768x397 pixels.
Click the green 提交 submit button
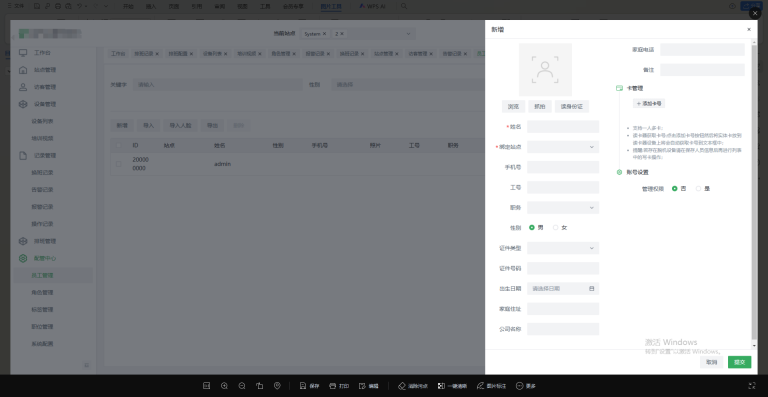click(739, 362)
